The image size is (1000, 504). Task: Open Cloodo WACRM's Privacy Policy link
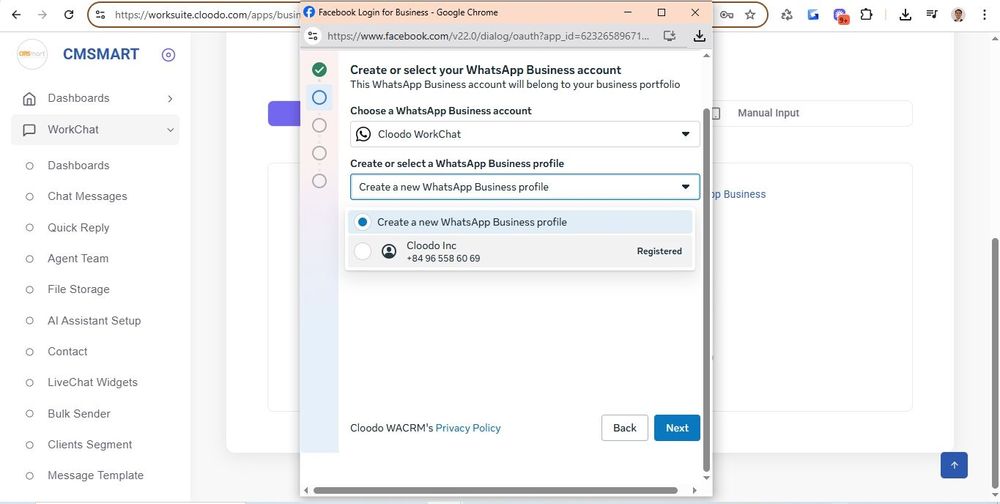[468, 428]
